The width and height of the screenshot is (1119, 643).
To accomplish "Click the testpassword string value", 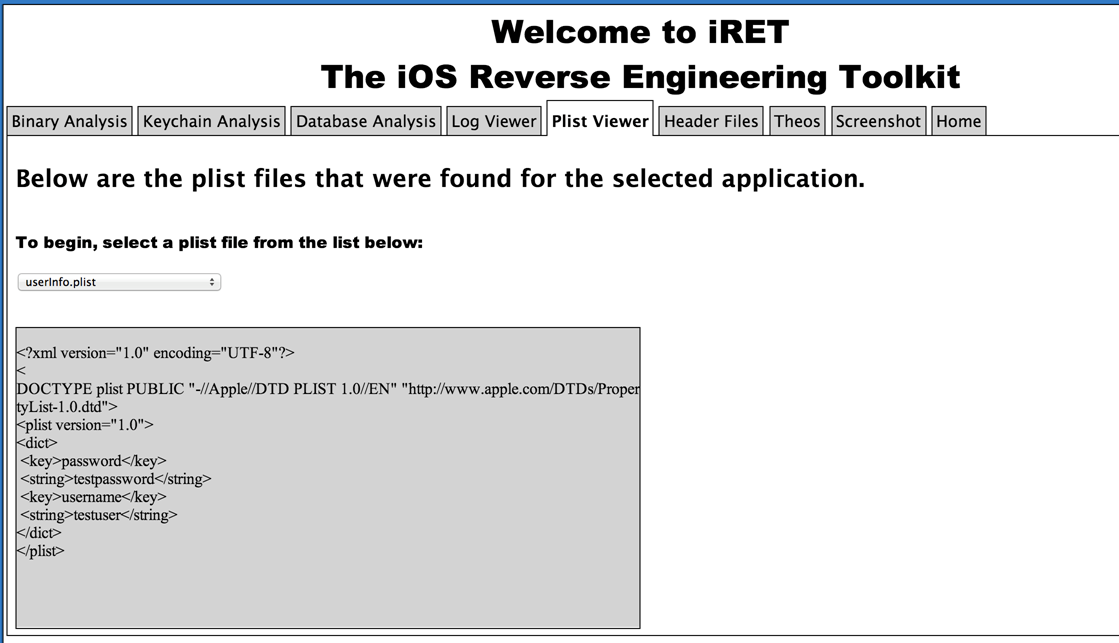I will tap(115, 479).
